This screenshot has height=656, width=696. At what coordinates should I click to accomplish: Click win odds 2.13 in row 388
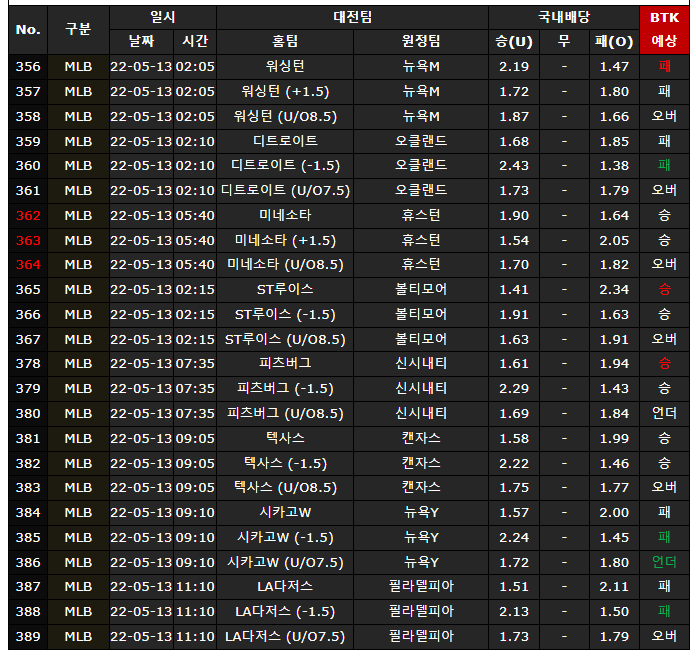[514, 612]
